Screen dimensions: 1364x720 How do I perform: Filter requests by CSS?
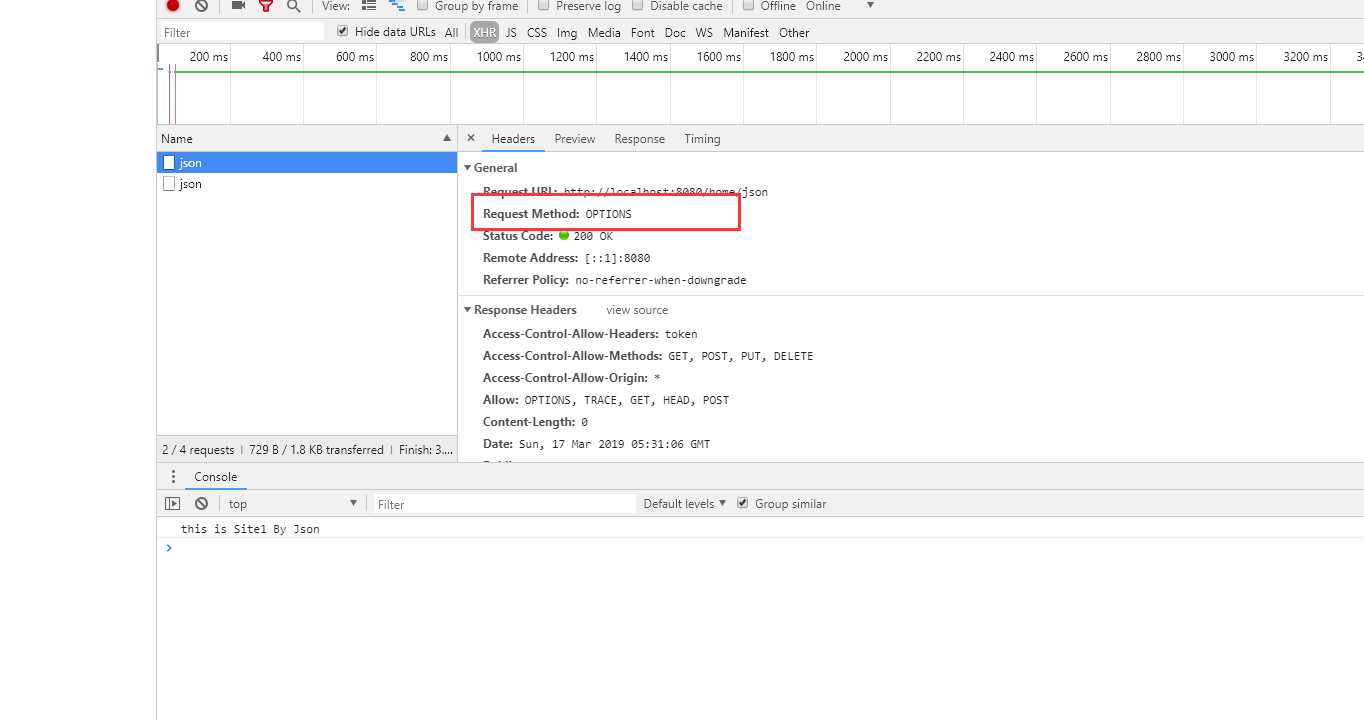tap(537, 32)
